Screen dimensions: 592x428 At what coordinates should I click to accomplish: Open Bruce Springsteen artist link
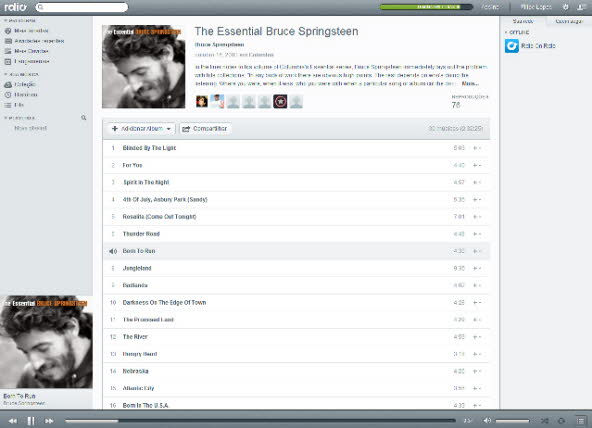(x=219, y=45)
